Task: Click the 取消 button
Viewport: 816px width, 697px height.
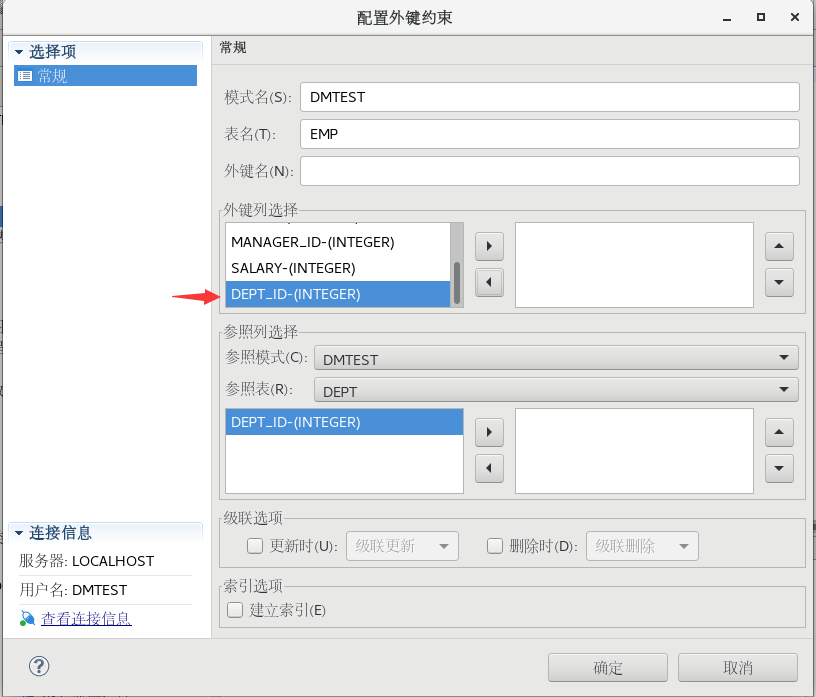Action: (738, 668)
